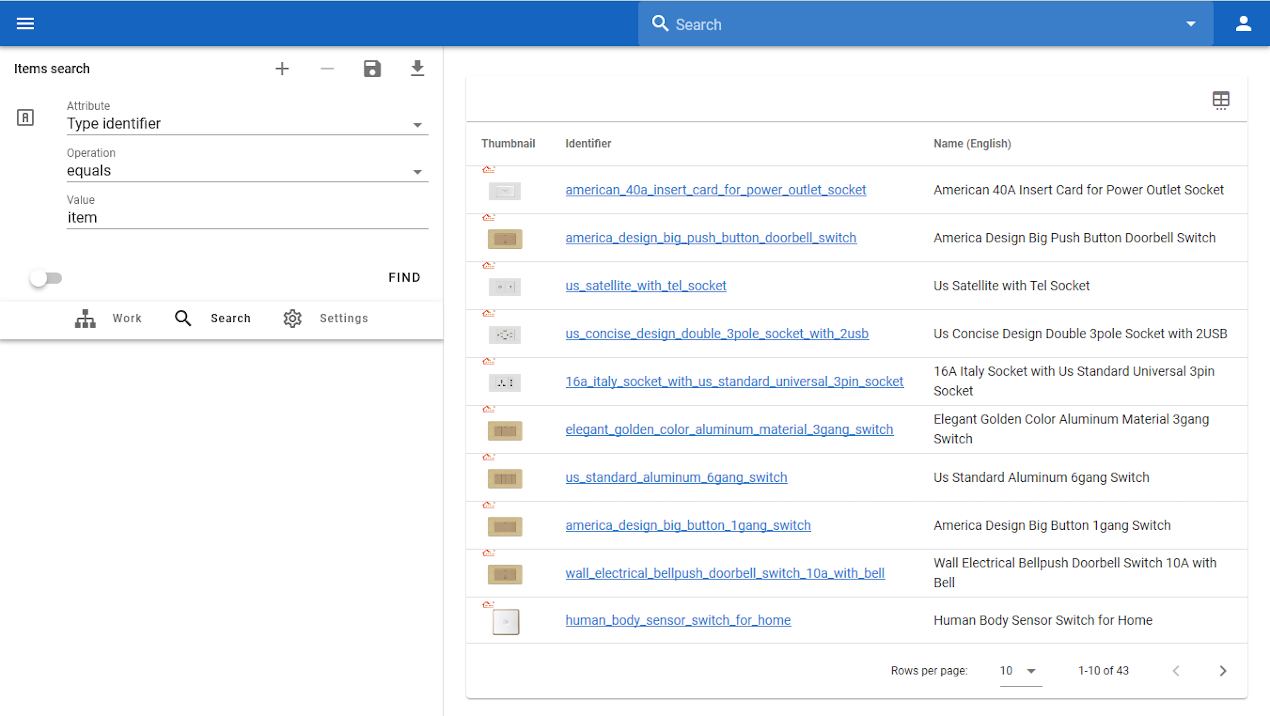Click name cell Human Body Sensor Switch for Home
The image size is (1270, 716).
(x=1043, y=621)
